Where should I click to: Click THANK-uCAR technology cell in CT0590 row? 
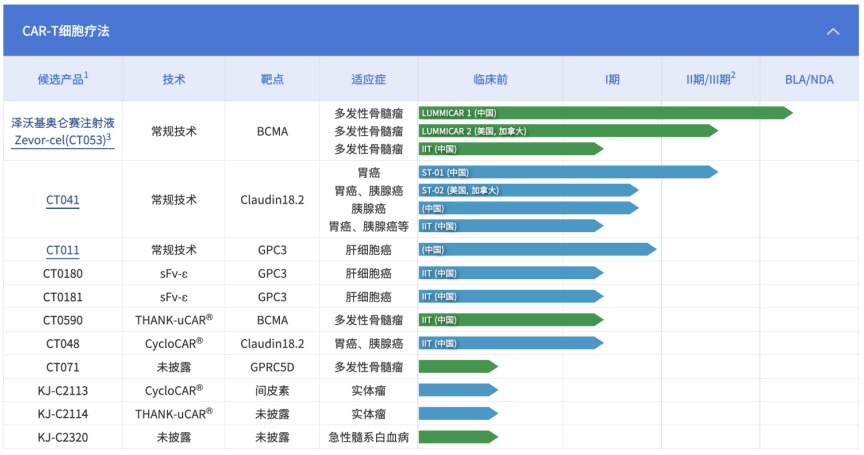click(173, 320)
